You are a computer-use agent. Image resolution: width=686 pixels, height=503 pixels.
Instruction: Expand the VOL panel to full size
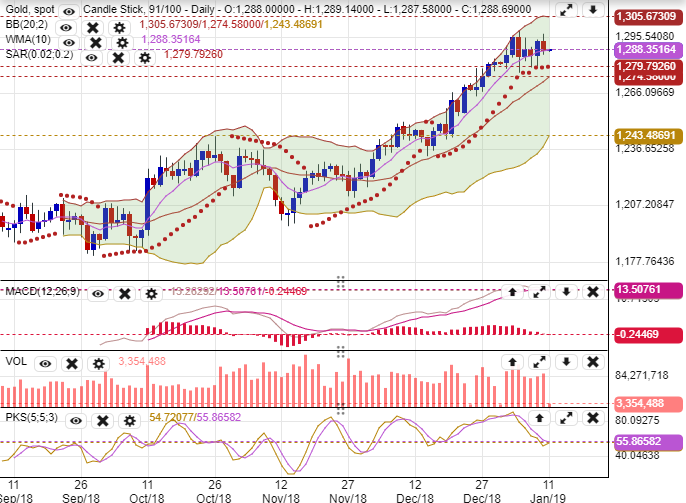539,361
